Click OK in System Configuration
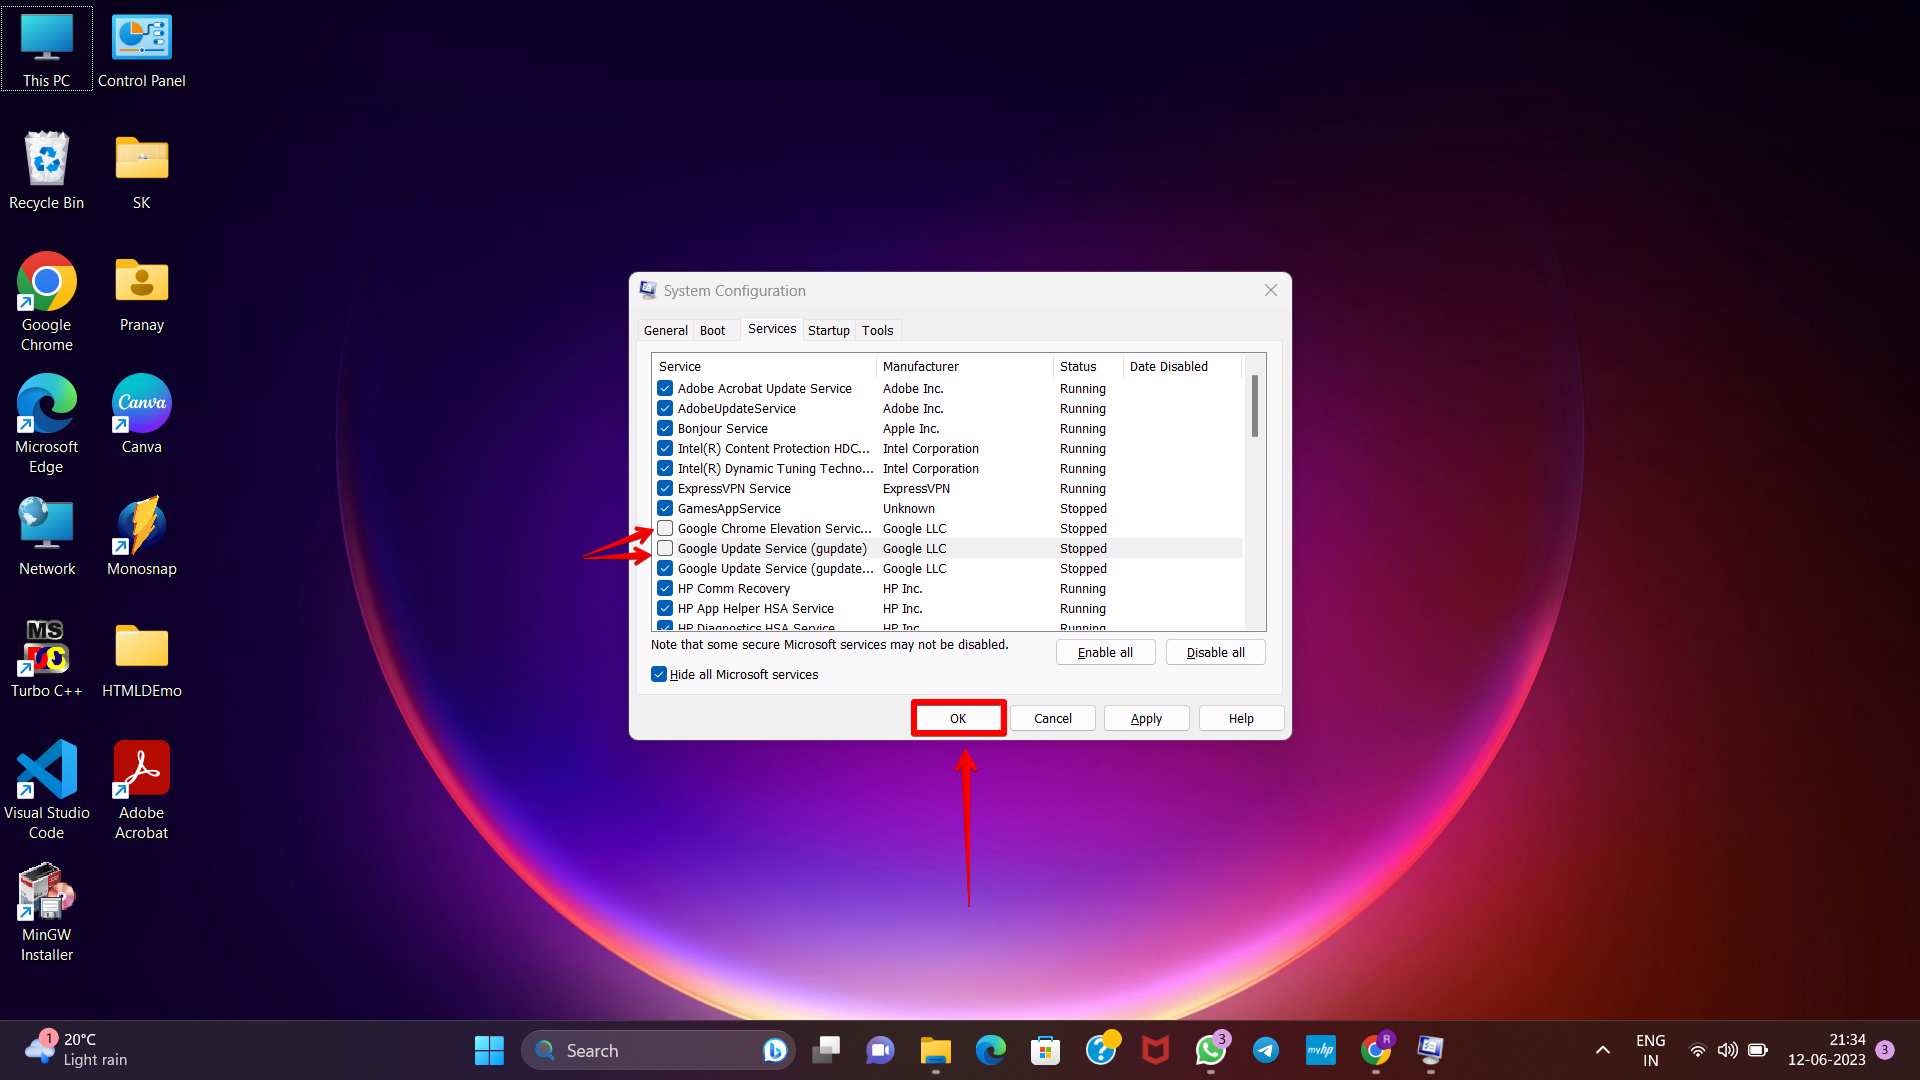Image resolution: width=1920 pixels, height=1080 pixels. tap(958, 718)
